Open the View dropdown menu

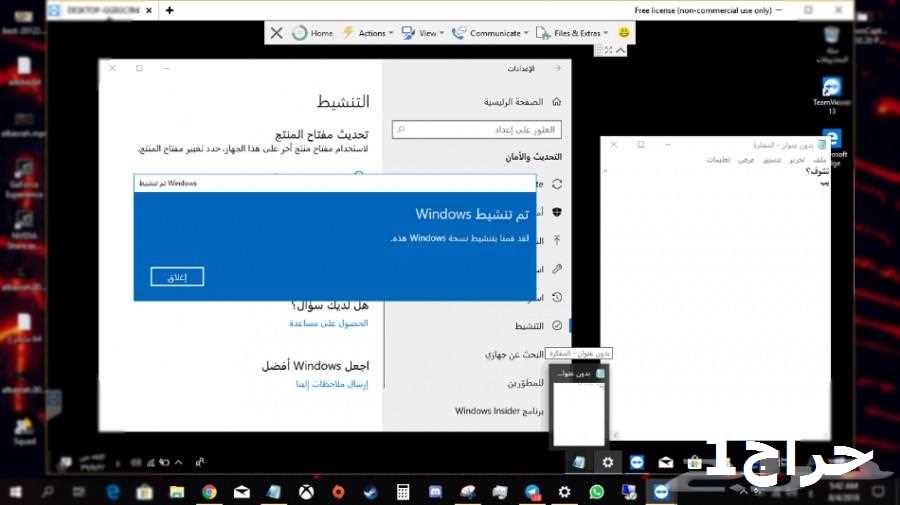coord(423,33)
